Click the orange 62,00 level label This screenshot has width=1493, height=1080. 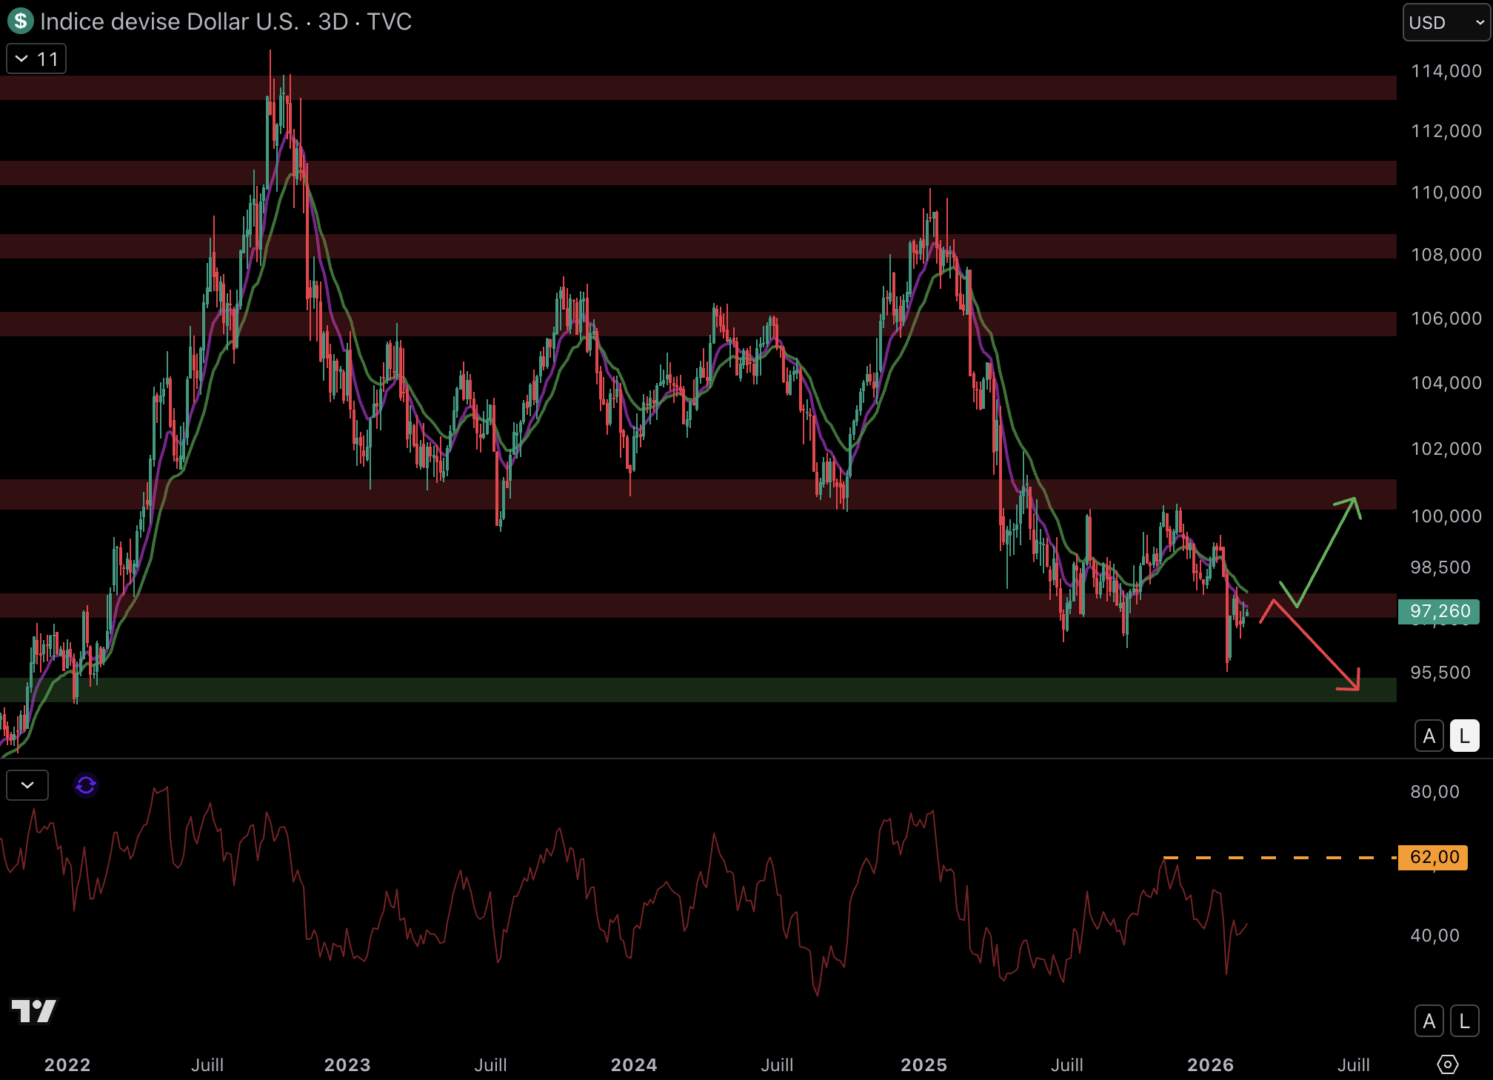[1433, 857]
